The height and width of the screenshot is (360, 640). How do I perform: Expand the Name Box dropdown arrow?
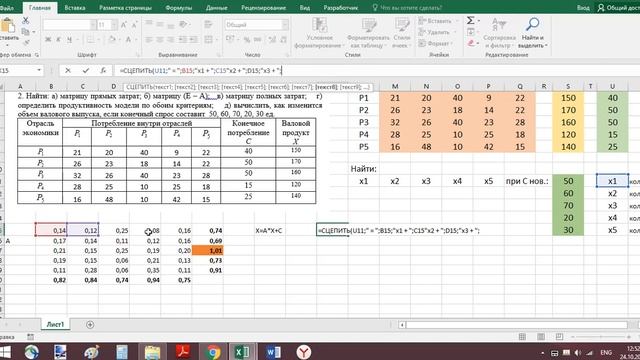pos(39,71)
